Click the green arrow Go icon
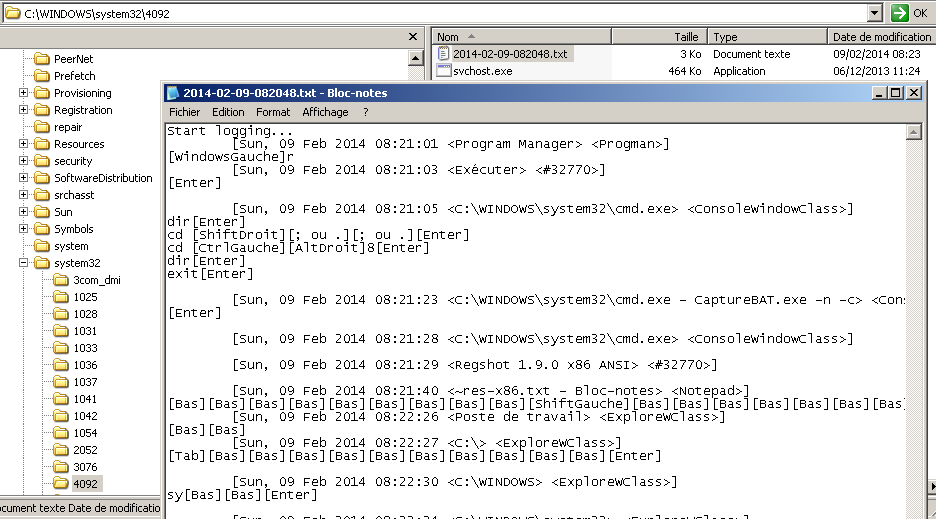 point(899,13)
